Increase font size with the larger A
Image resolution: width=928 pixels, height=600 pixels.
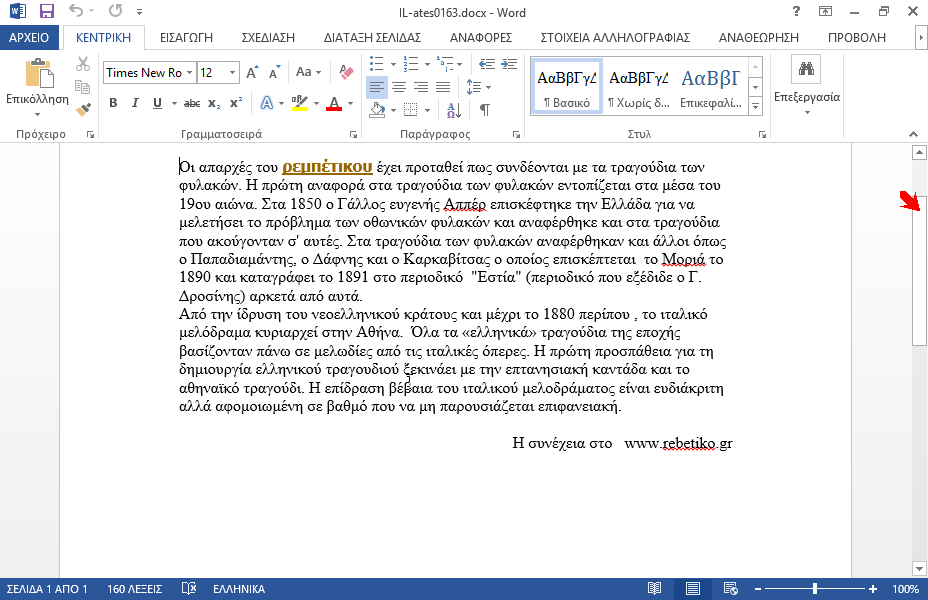[252, 72]
